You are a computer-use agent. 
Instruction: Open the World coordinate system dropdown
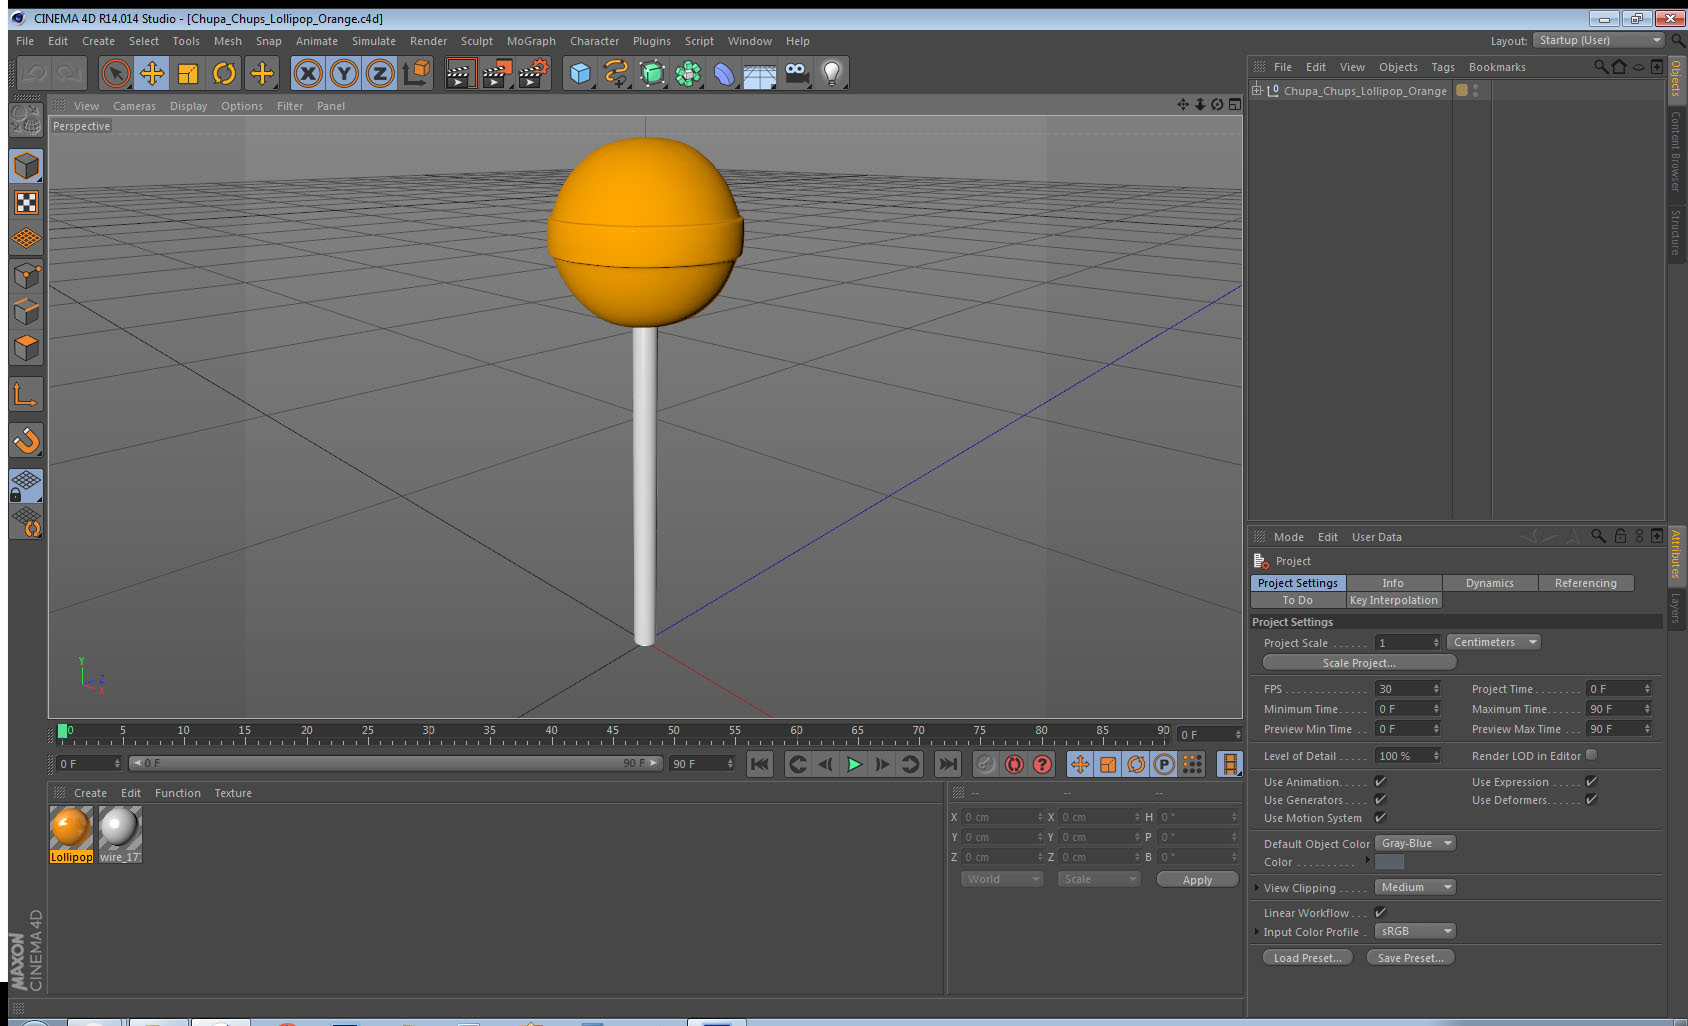coord(1002,879)
